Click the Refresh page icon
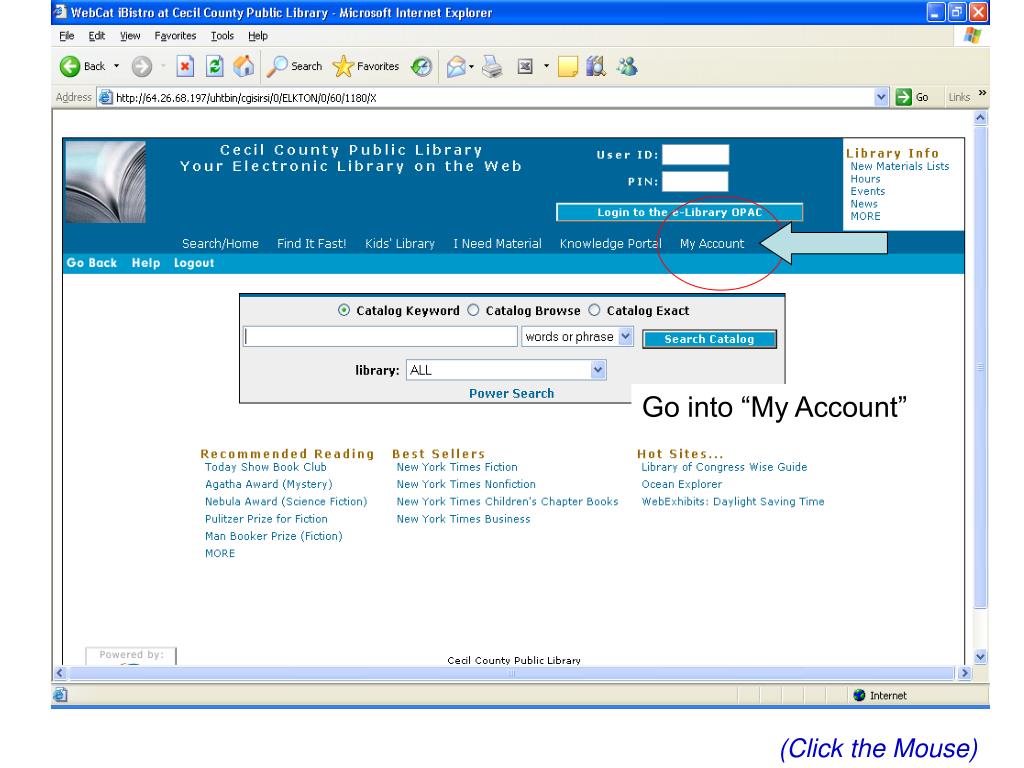The width and height of the screenshot is (1024, 768). tap(215, 66)
